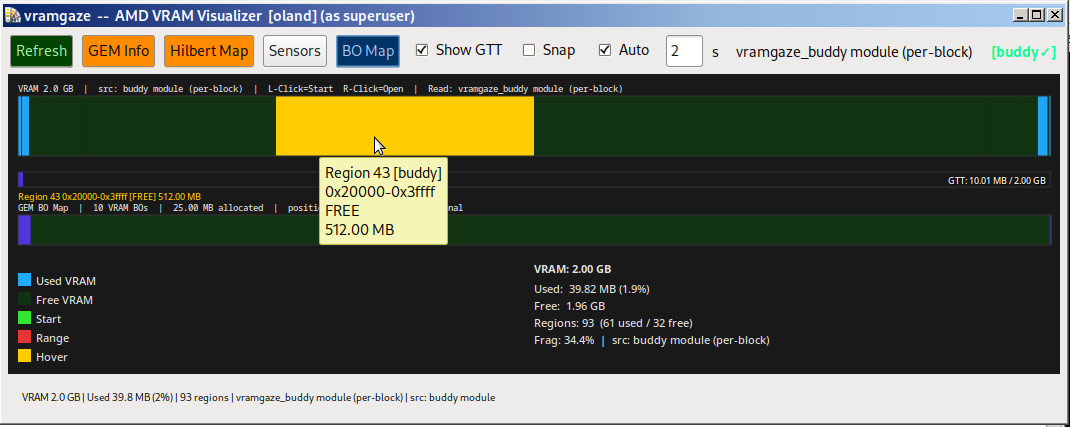Enable the Snap checkbox
Image resolution: width=1070 pixels, height=427 pixels.
[529, 51]
